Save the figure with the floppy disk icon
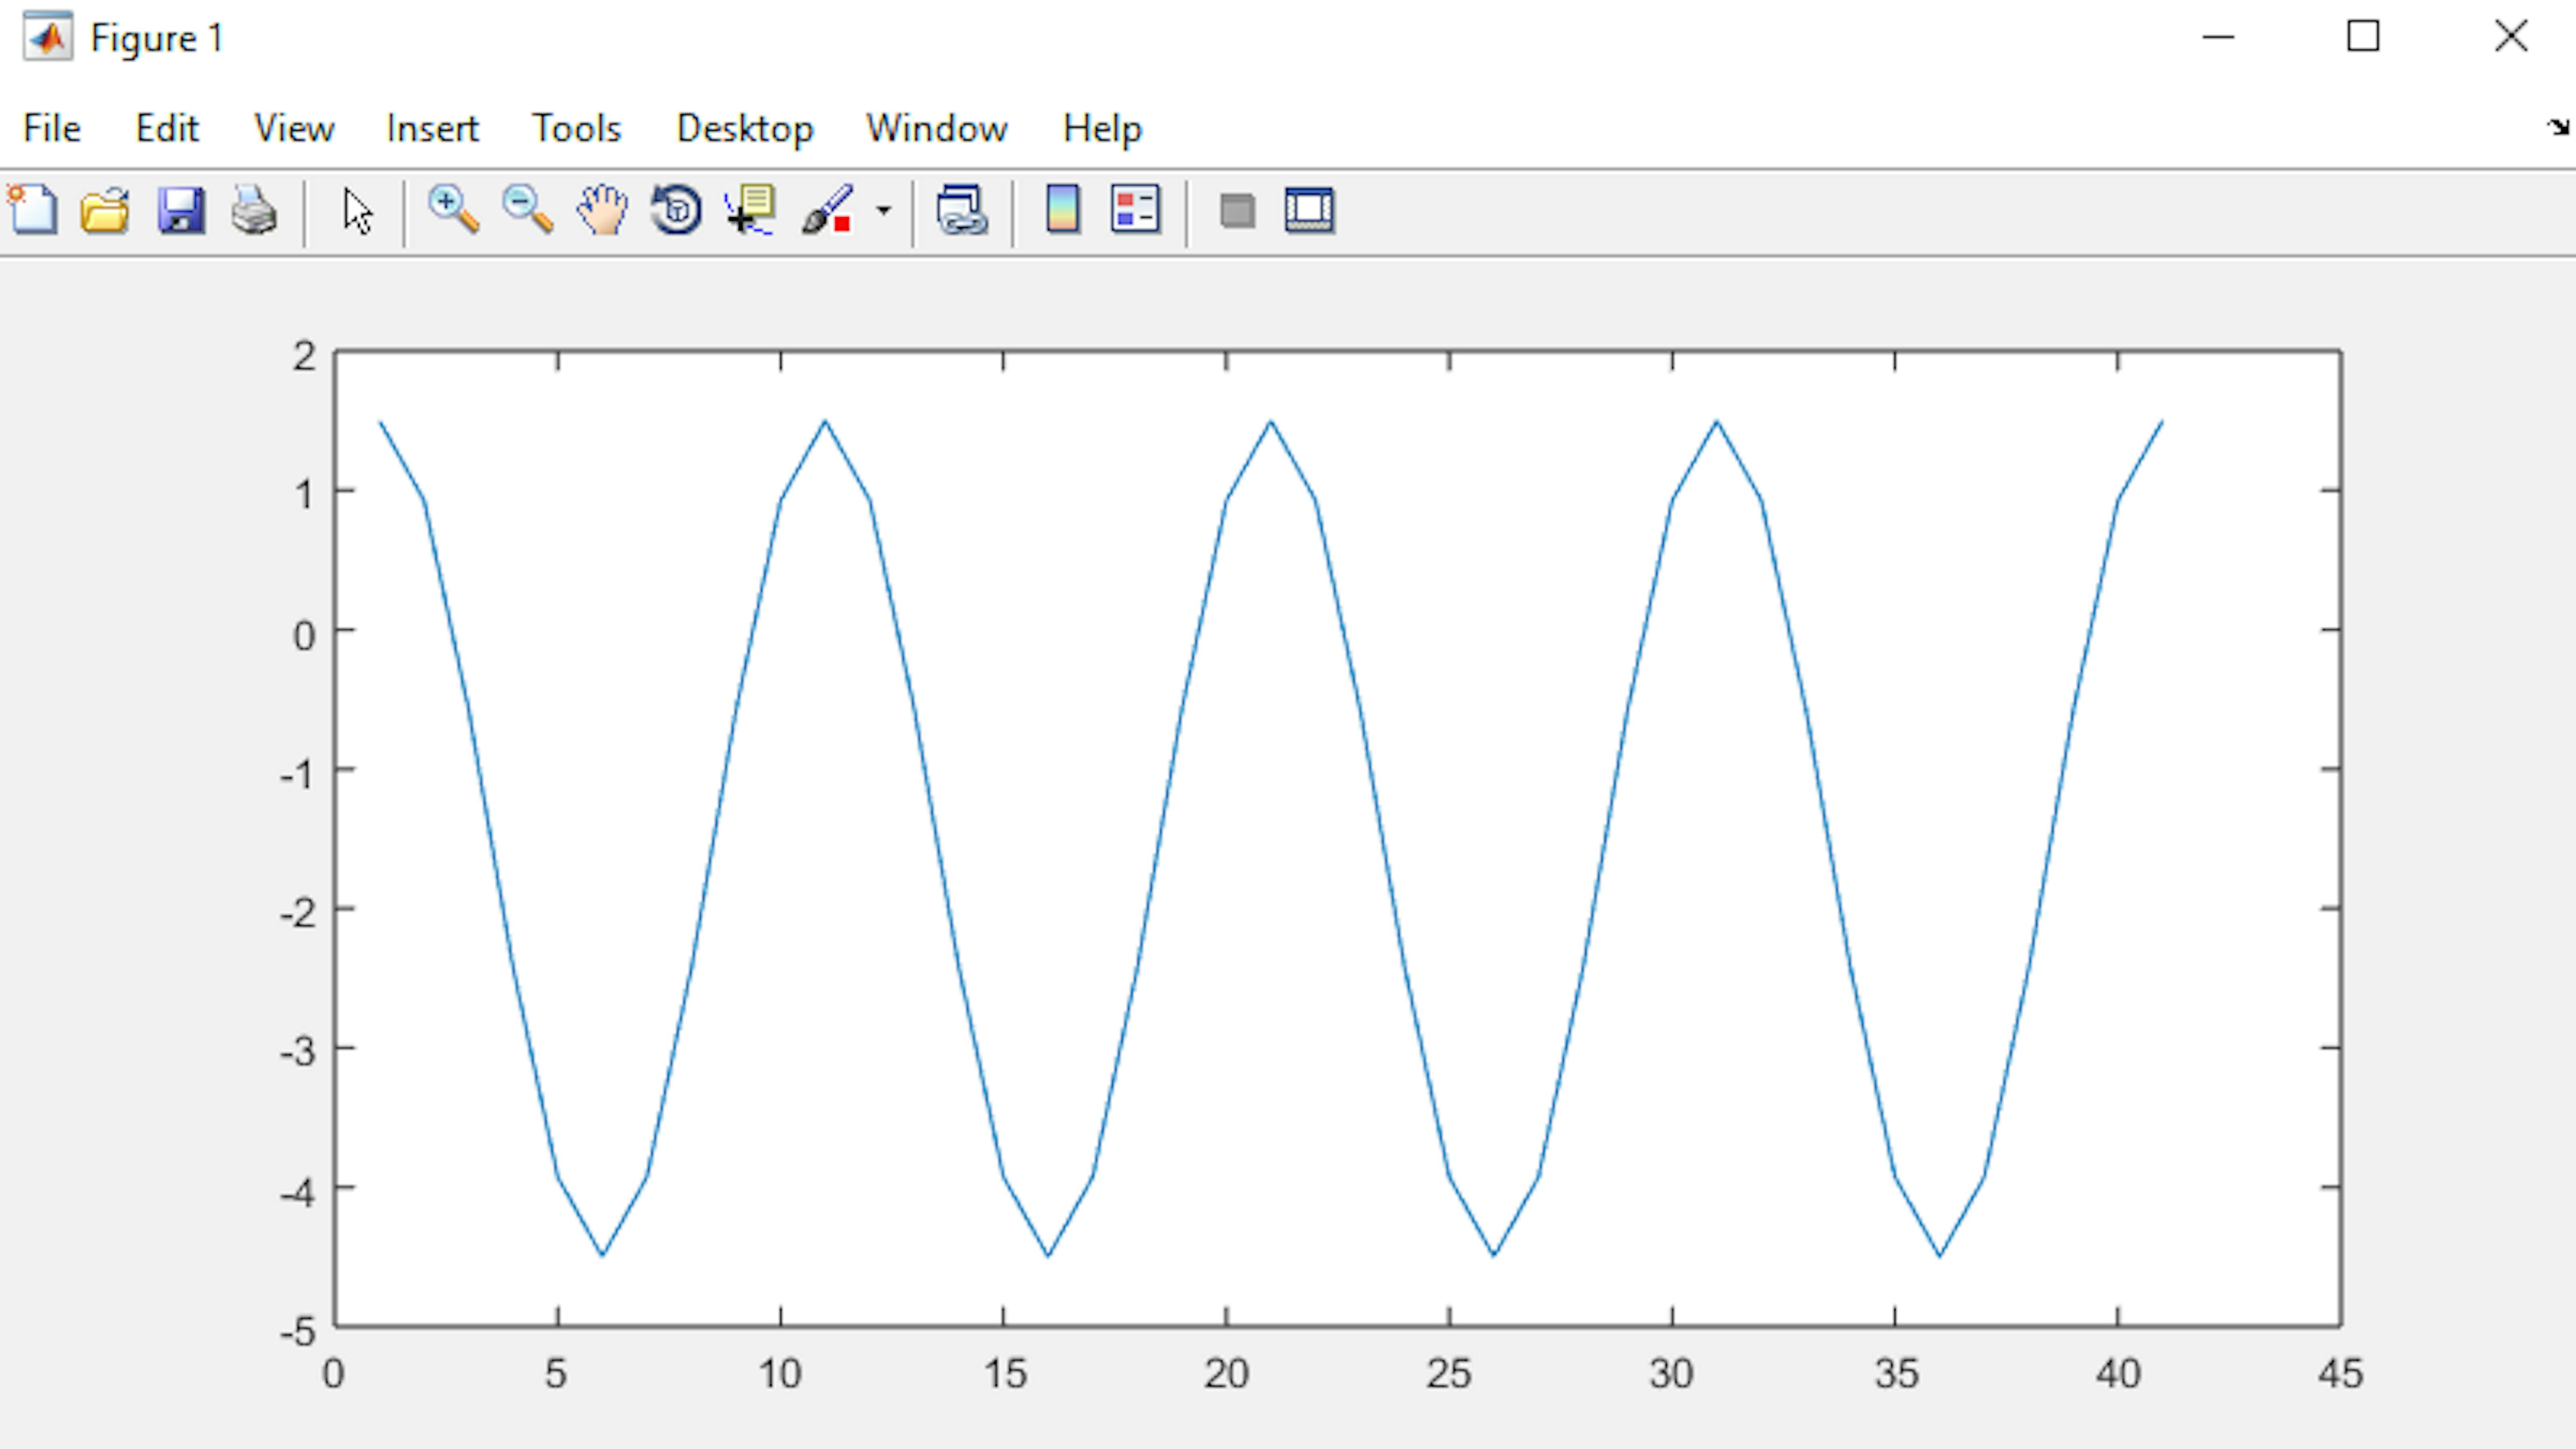The image size is (2576, 1449). coord(181,210)
